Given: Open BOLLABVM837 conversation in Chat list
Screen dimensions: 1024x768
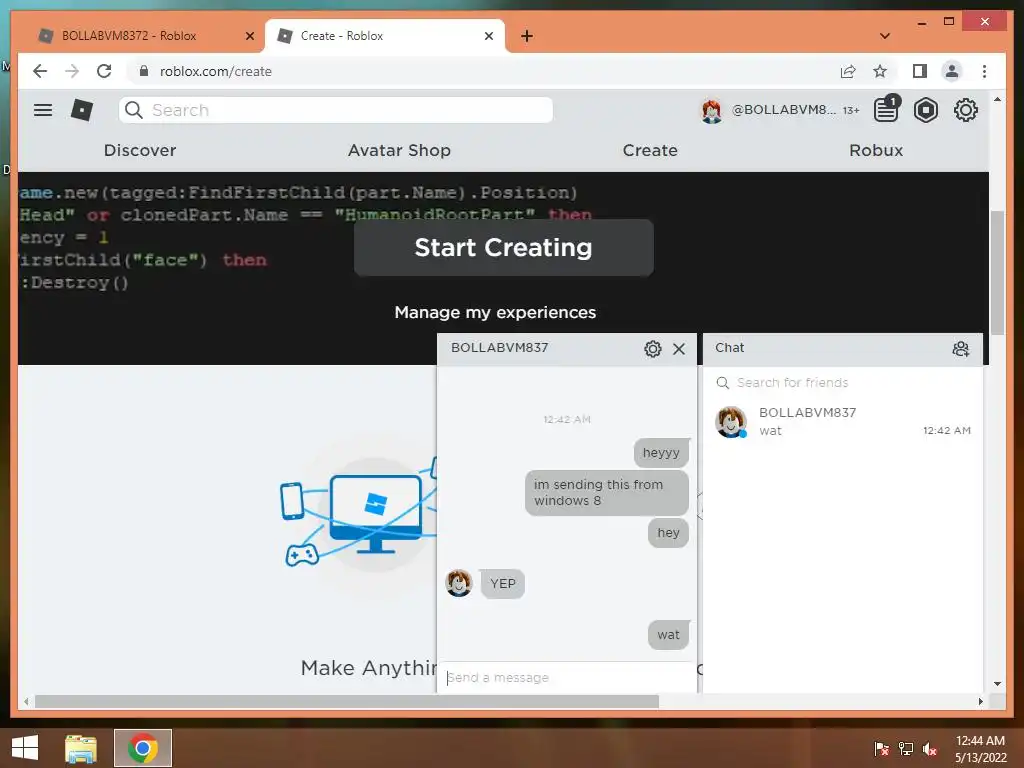Looking at the screenshot, I should point(842,421).
